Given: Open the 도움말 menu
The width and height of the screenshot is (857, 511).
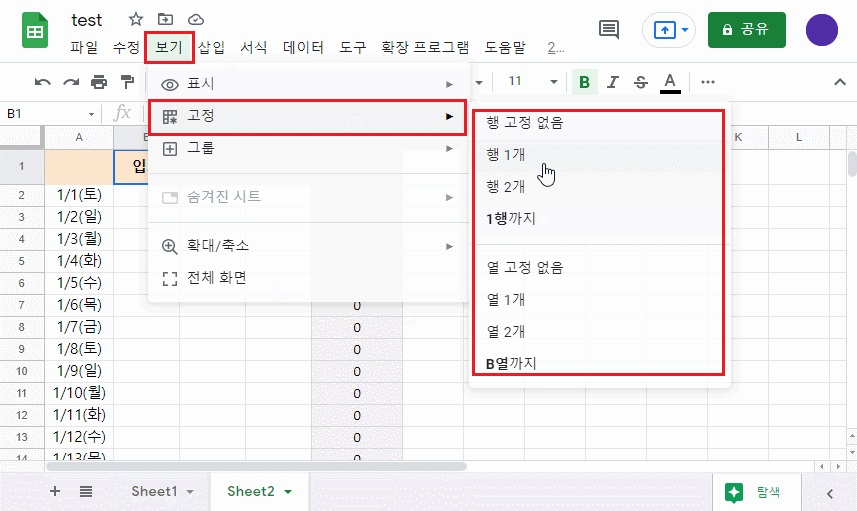Looking at the screenshot, I should coord(504,47).
